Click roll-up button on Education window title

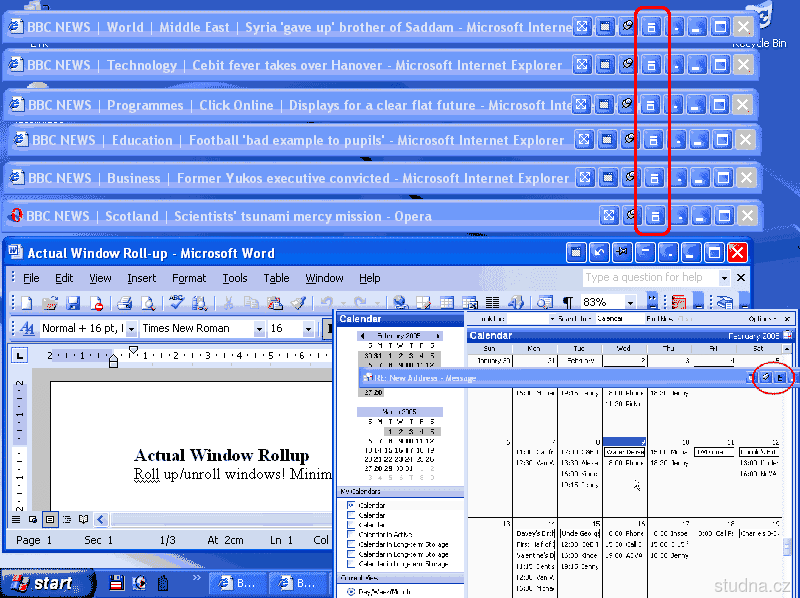(653, 140)
